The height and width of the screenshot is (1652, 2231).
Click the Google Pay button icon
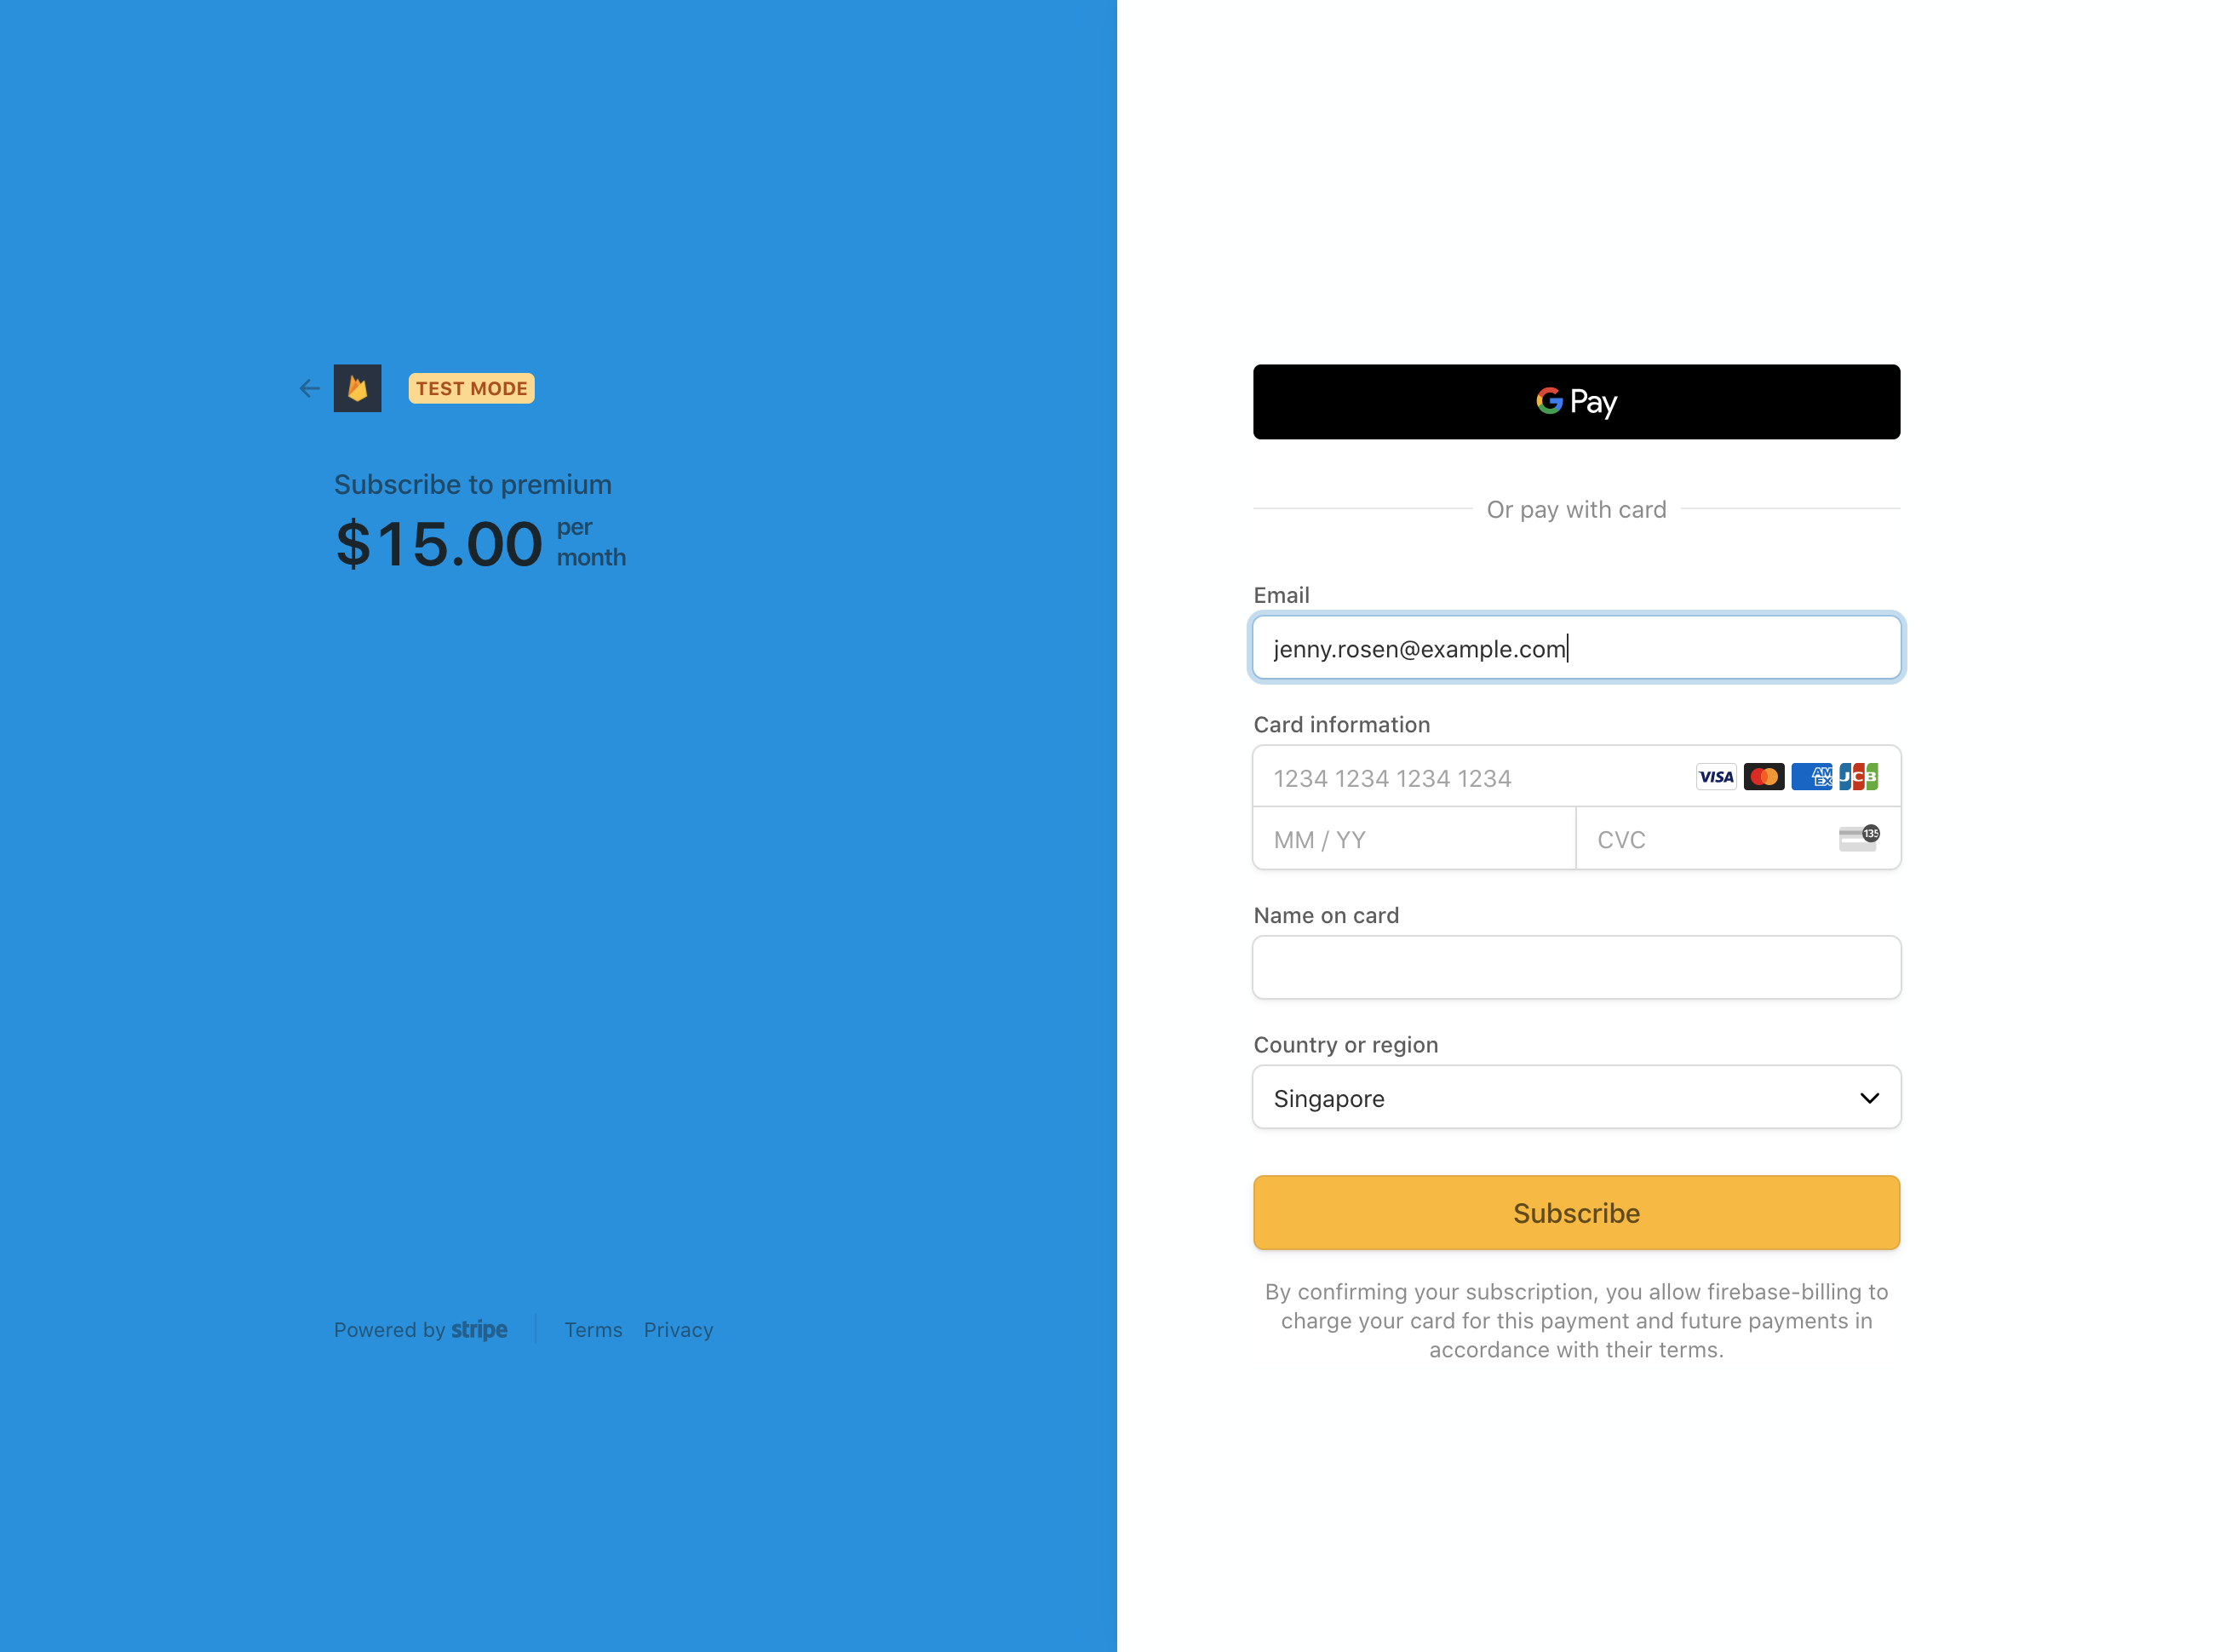click(x=1575, y=403)
